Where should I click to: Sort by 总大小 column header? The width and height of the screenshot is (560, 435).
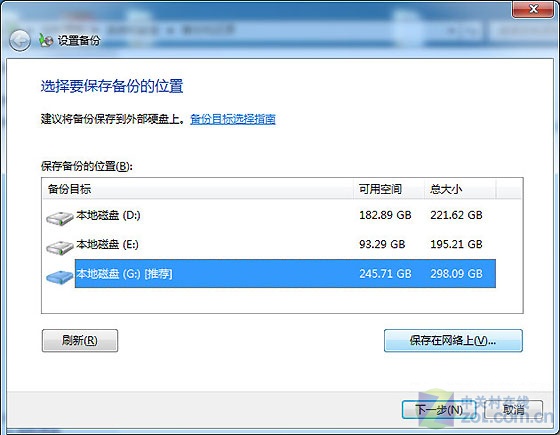coord(460,189)
